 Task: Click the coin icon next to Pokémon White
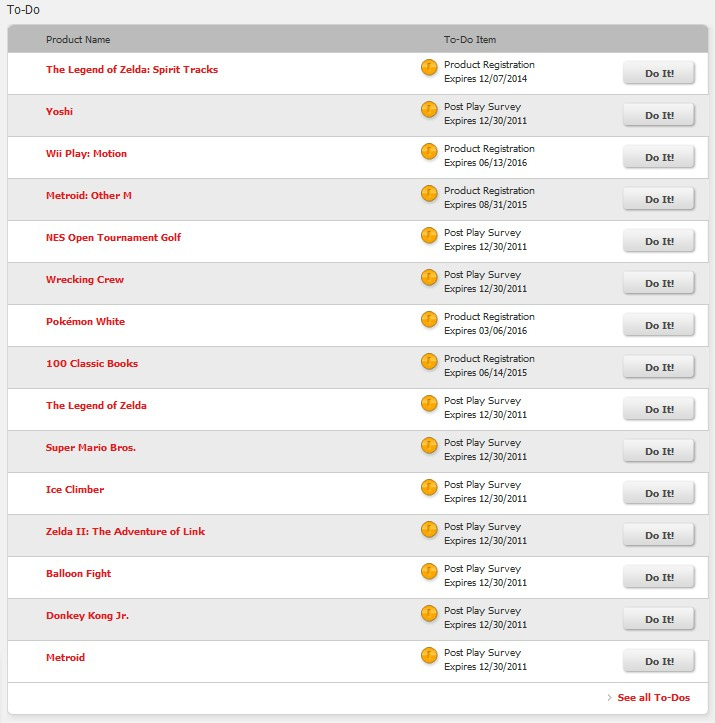click(x=429, y=319)
